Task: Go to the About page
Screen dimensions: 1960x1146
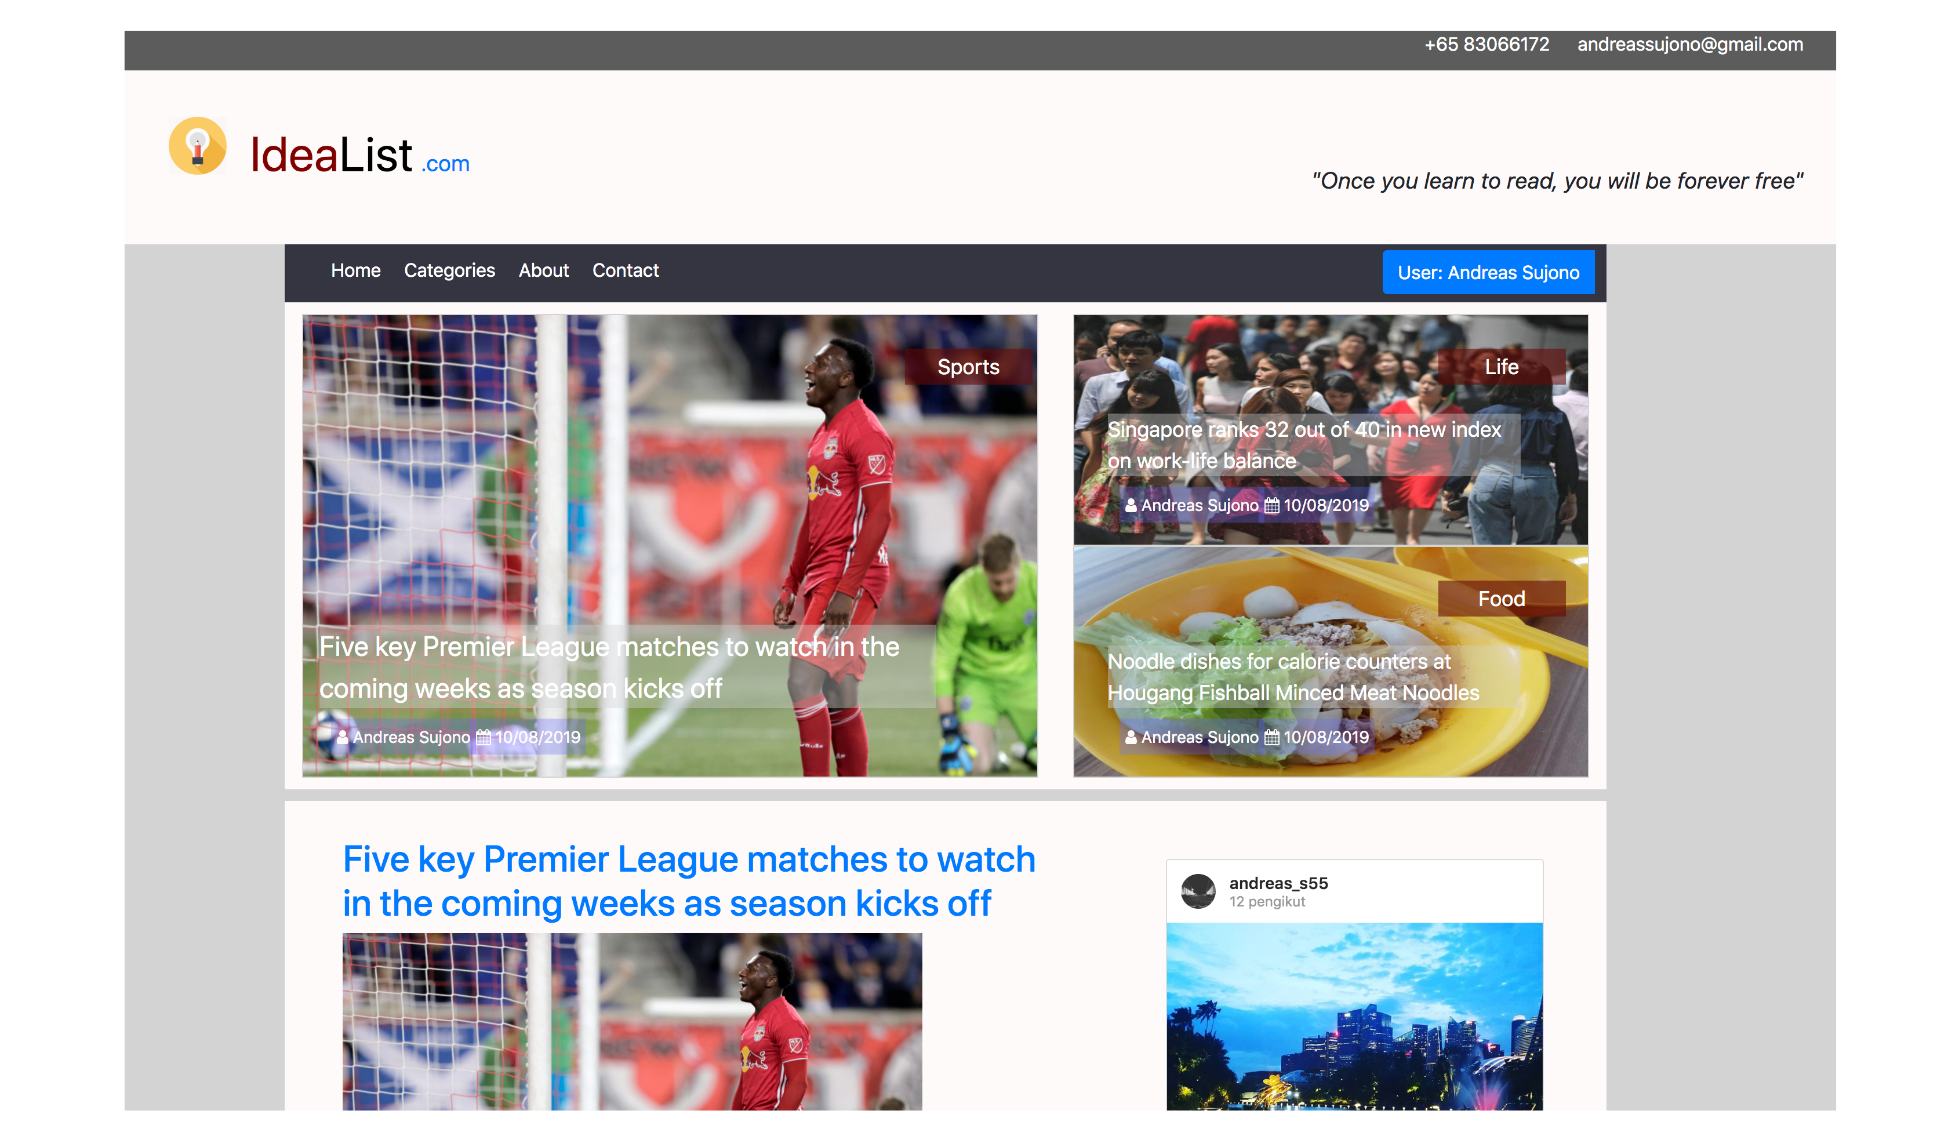Action: [x=543, y=271]
